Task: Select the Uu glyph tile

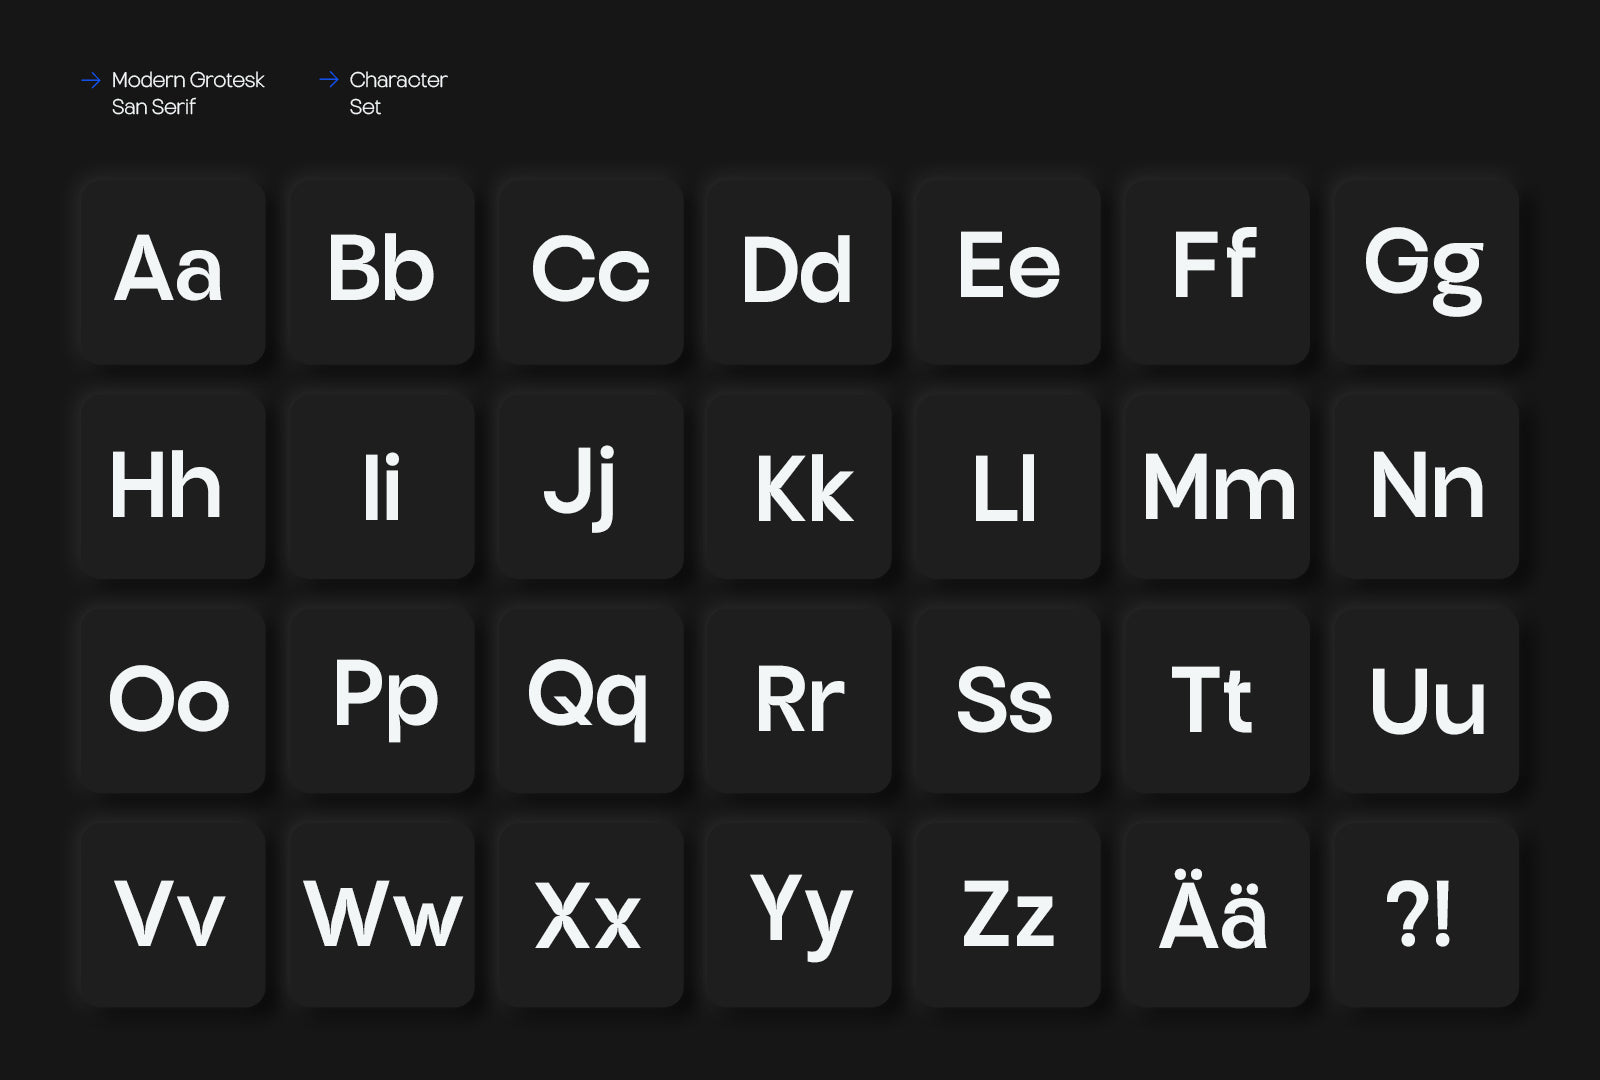Action: click(x=1425, y=700)
